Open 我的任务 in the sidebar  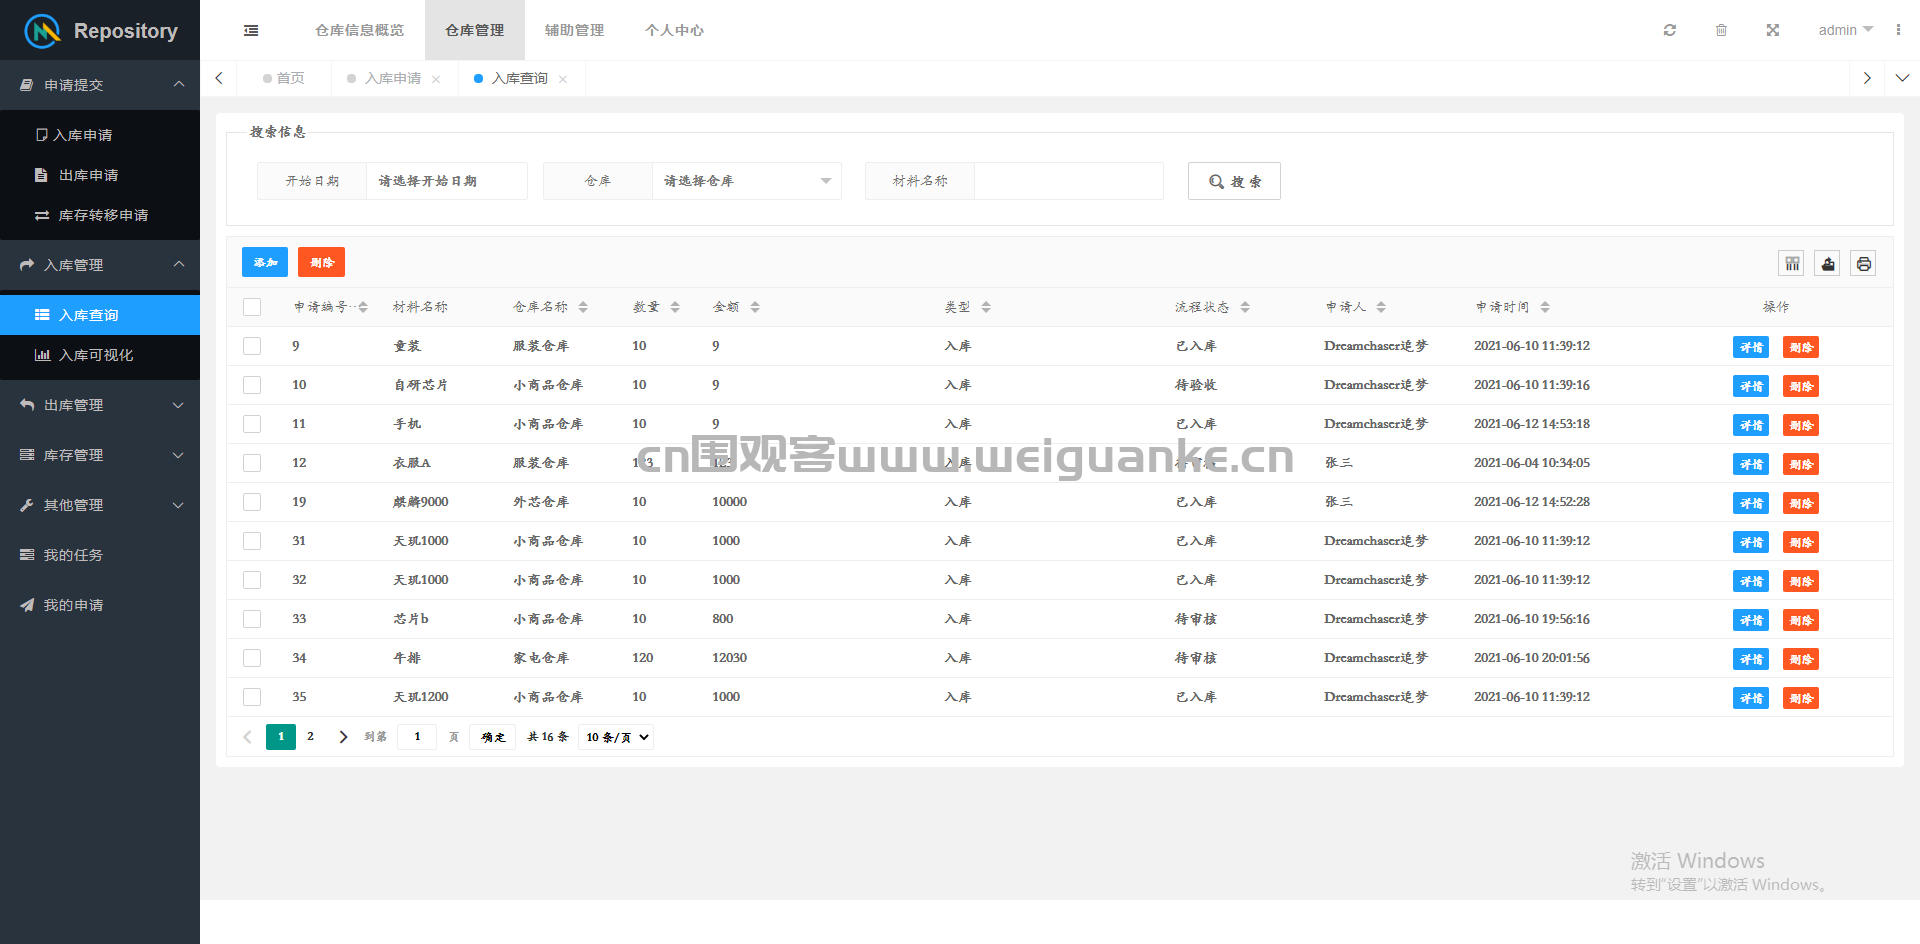click(x=100, y=555)
